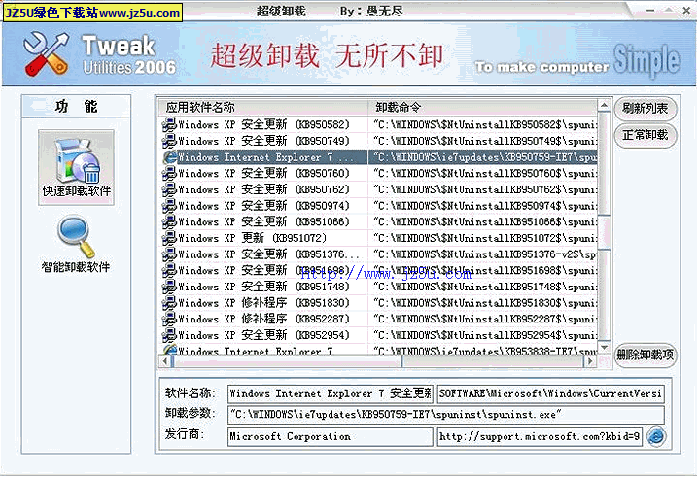Click the horizontal scrollbar thumb
697x477 pixels.
pyautogui.click(x=286, y=361)
